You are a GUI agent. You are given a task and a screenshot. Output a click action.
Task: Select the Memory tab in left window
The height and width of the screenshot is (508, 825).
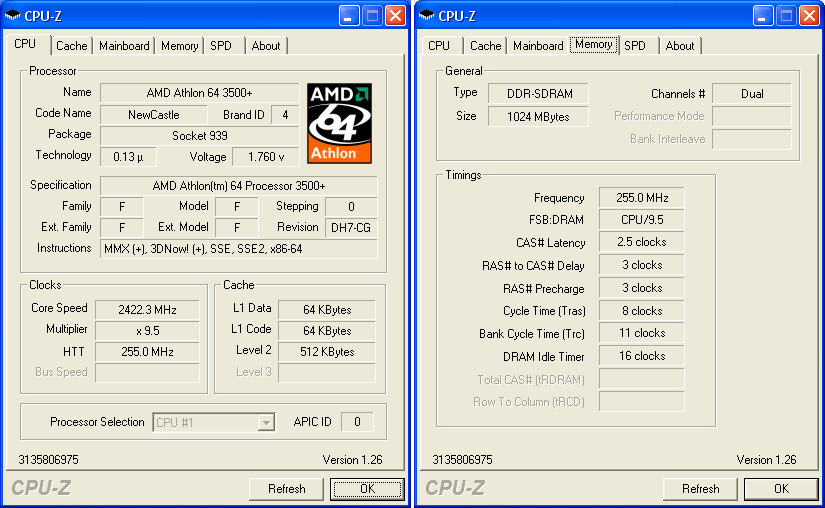pyautogui.click(x=179, y=46)
